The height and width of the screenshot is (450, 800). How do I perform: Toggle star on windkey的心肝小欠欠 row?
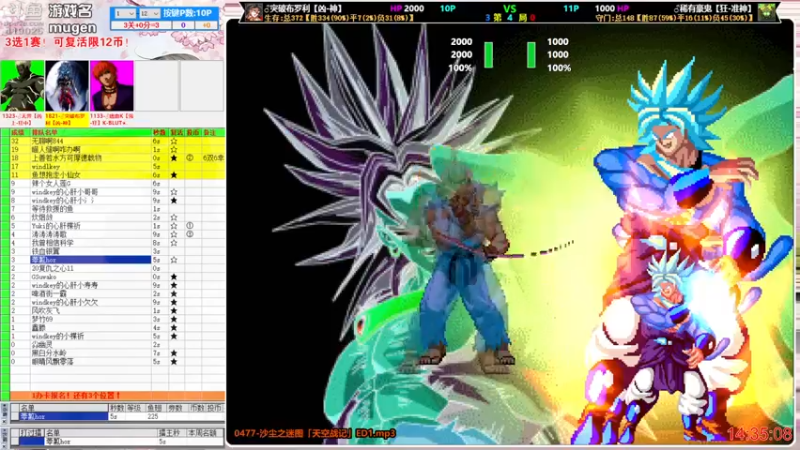click(x=174, y=302)
